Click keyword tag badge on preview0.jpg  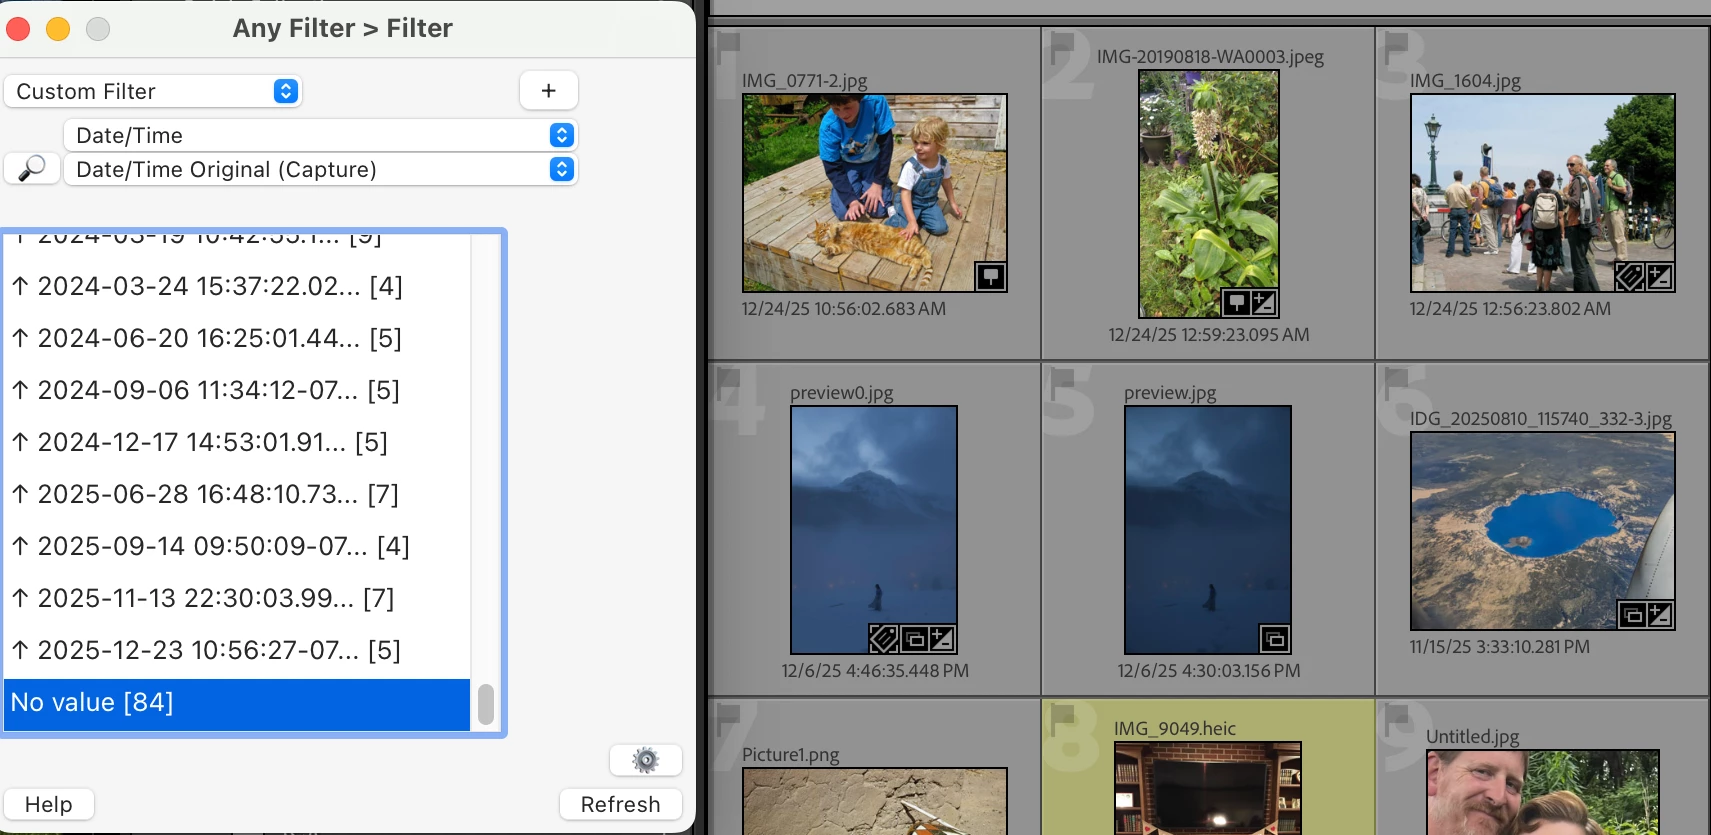tap(884, 638)
